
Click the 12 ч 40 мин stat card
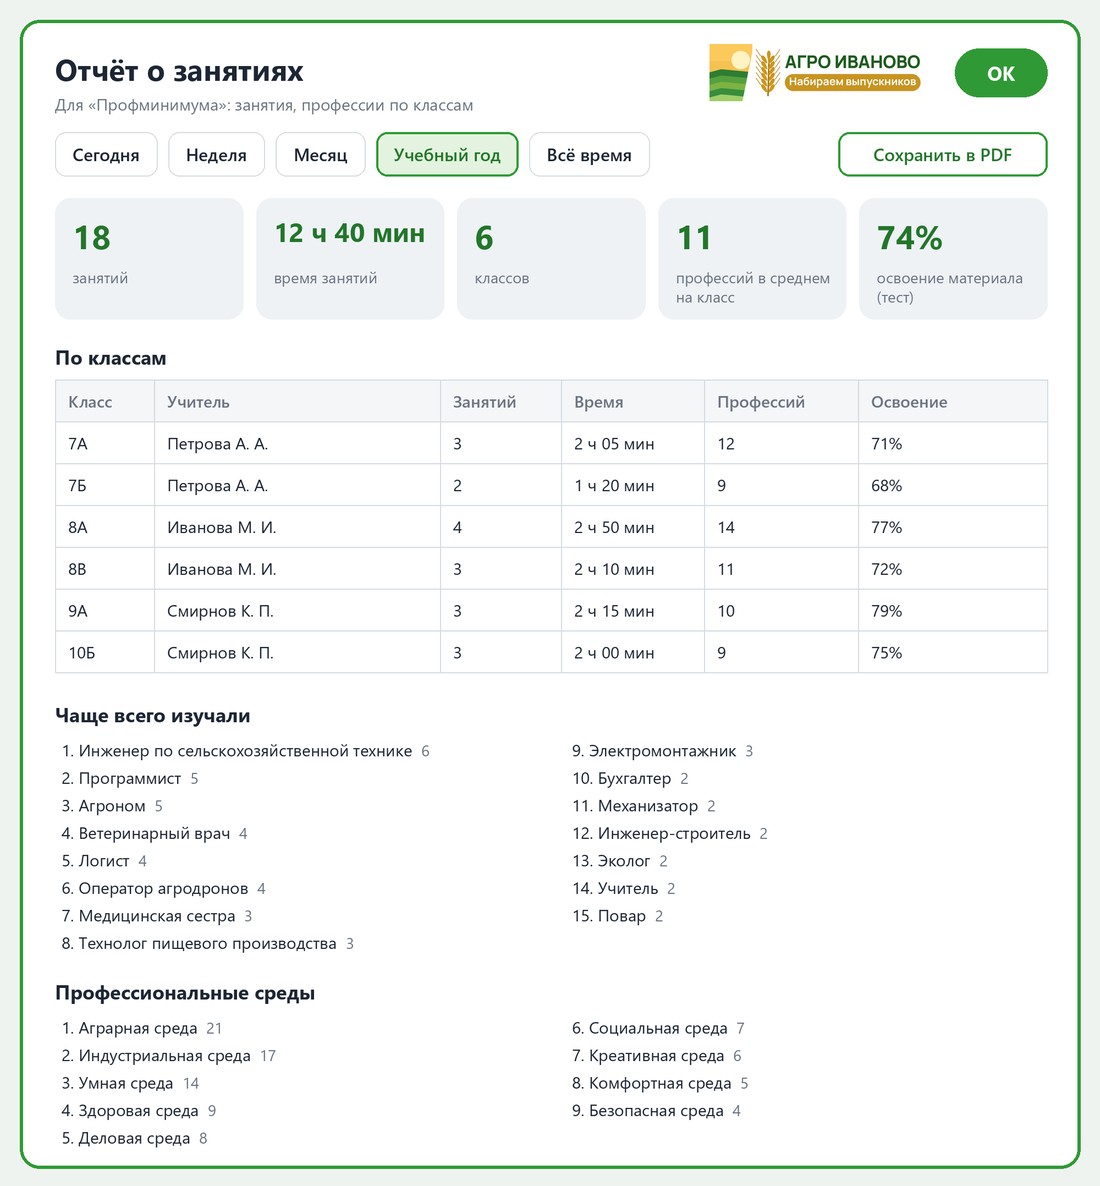[x=350, y=259]
